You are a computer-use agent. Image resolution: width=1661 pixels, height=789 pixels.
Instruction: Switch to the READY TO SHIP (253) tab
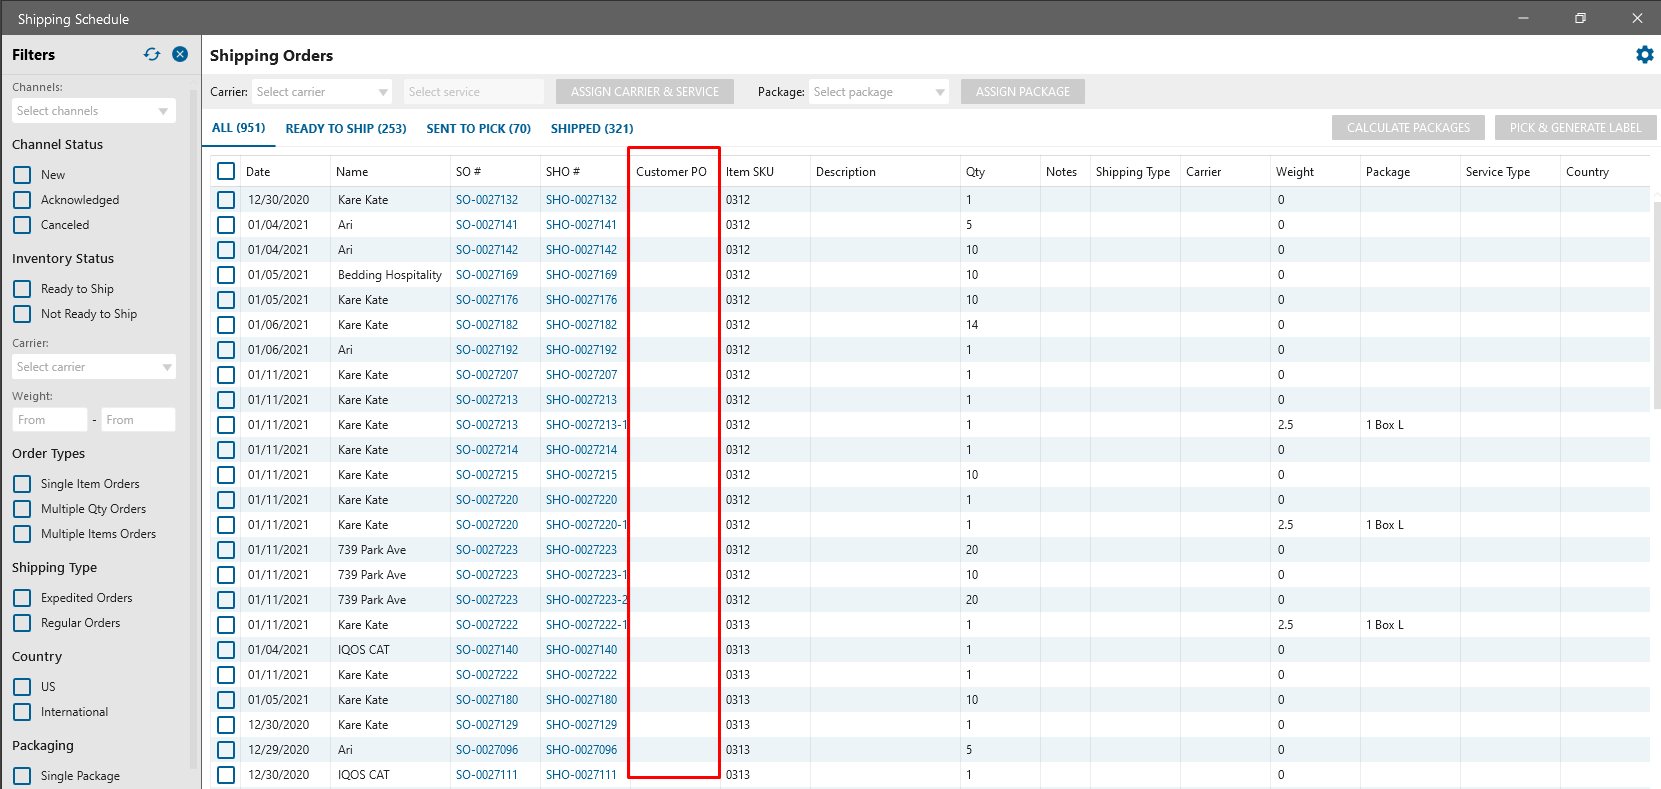click(x=346, y=129)
